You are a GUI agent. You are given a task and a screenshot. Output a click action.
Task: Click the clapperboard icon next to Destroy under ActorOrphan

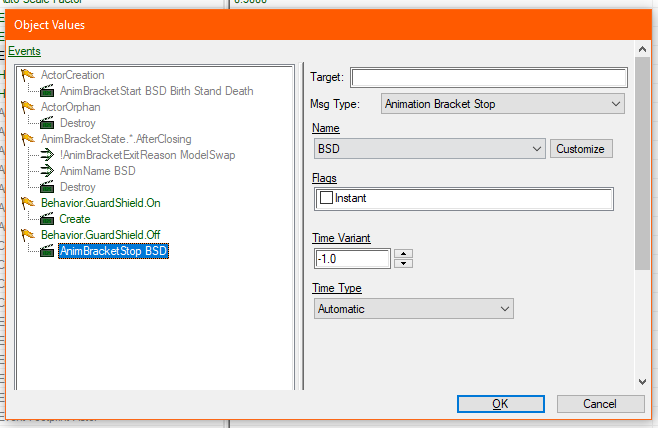tap(47, 123)
